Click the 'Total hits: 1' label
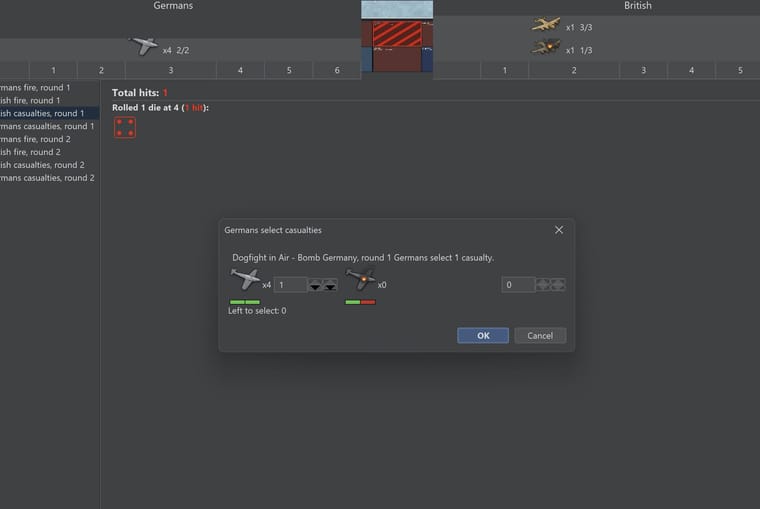The width and height of the screenshot is (760, 509). [140, 93]
